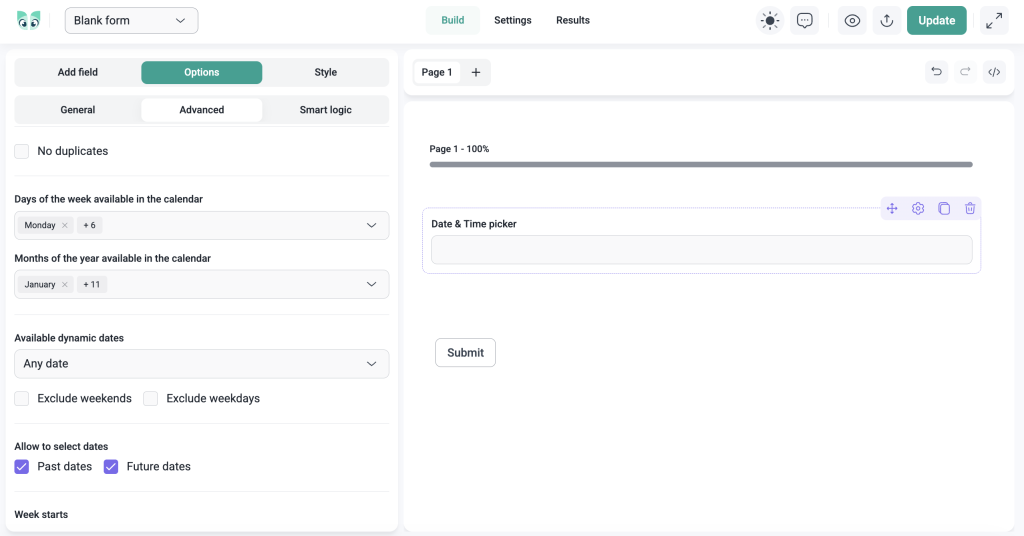This screenshot has height=536, width=1024.
Task: Select the Page 1 tab
Action: coord(437,72)
